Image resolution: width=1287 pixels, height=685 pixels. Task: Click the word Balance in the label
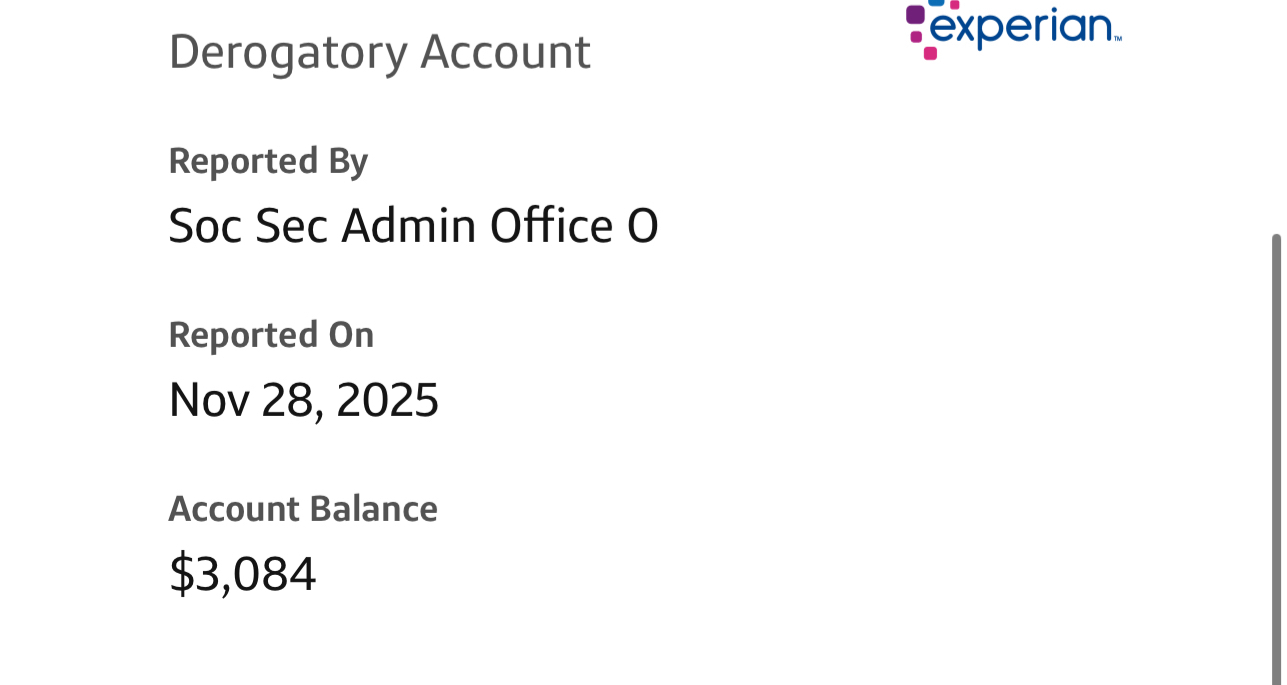click(x=372, y=509)
